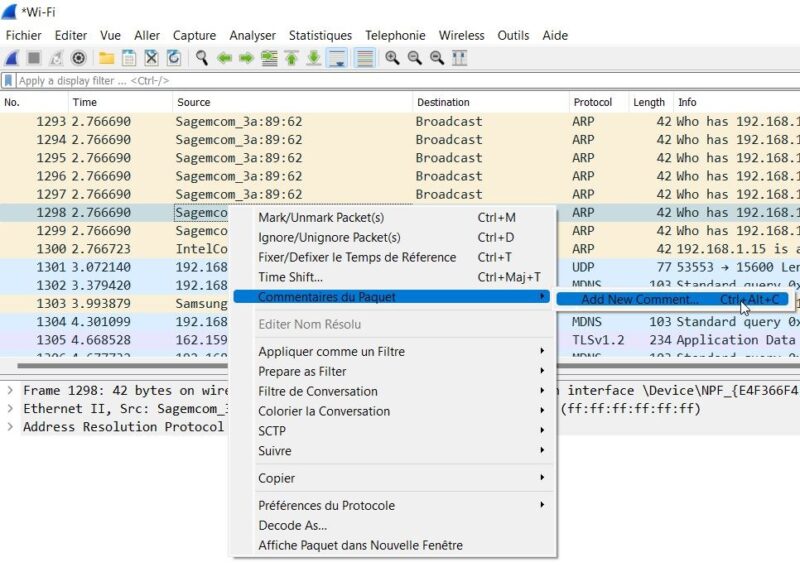Reload the capture file icon

click(174, 58)
